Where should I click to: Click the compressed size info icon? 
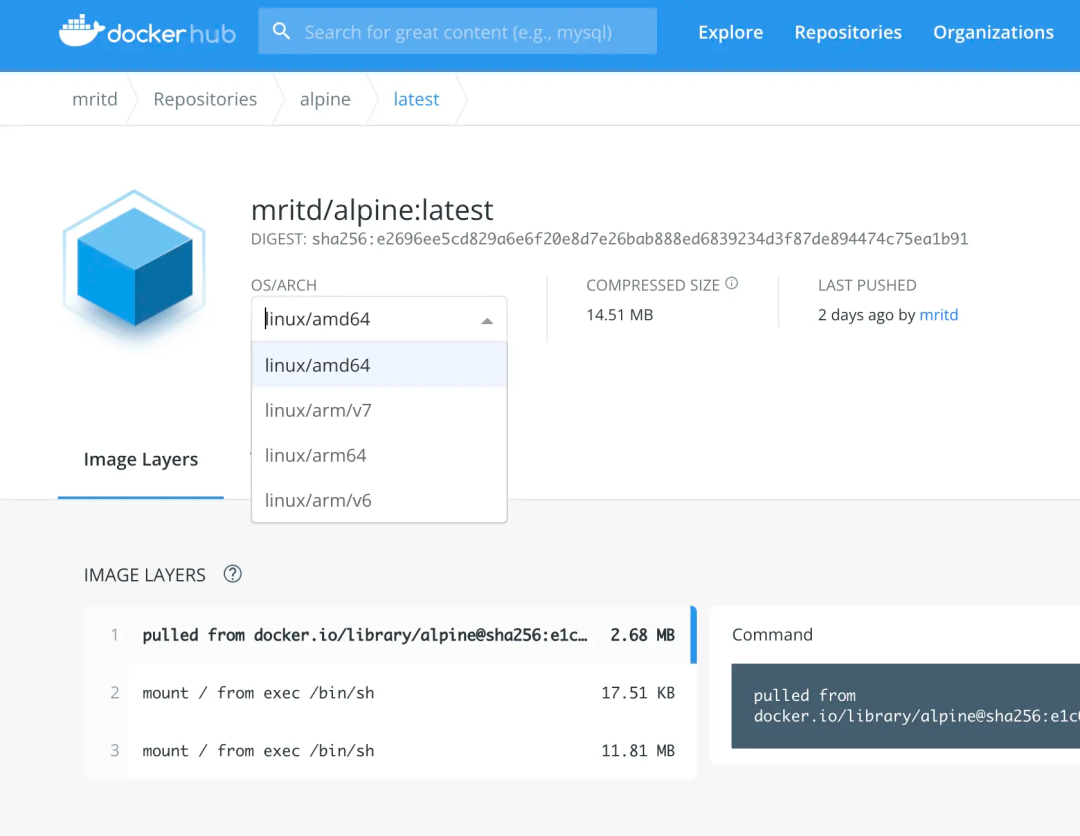click(731, 284)
